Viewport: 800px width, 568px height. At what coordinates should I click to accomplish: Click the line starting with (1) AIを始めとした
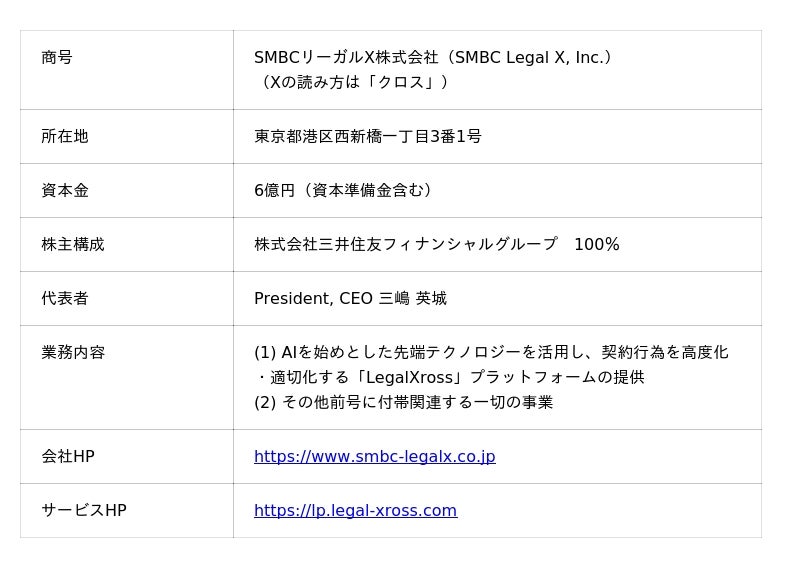pos(491,352)
